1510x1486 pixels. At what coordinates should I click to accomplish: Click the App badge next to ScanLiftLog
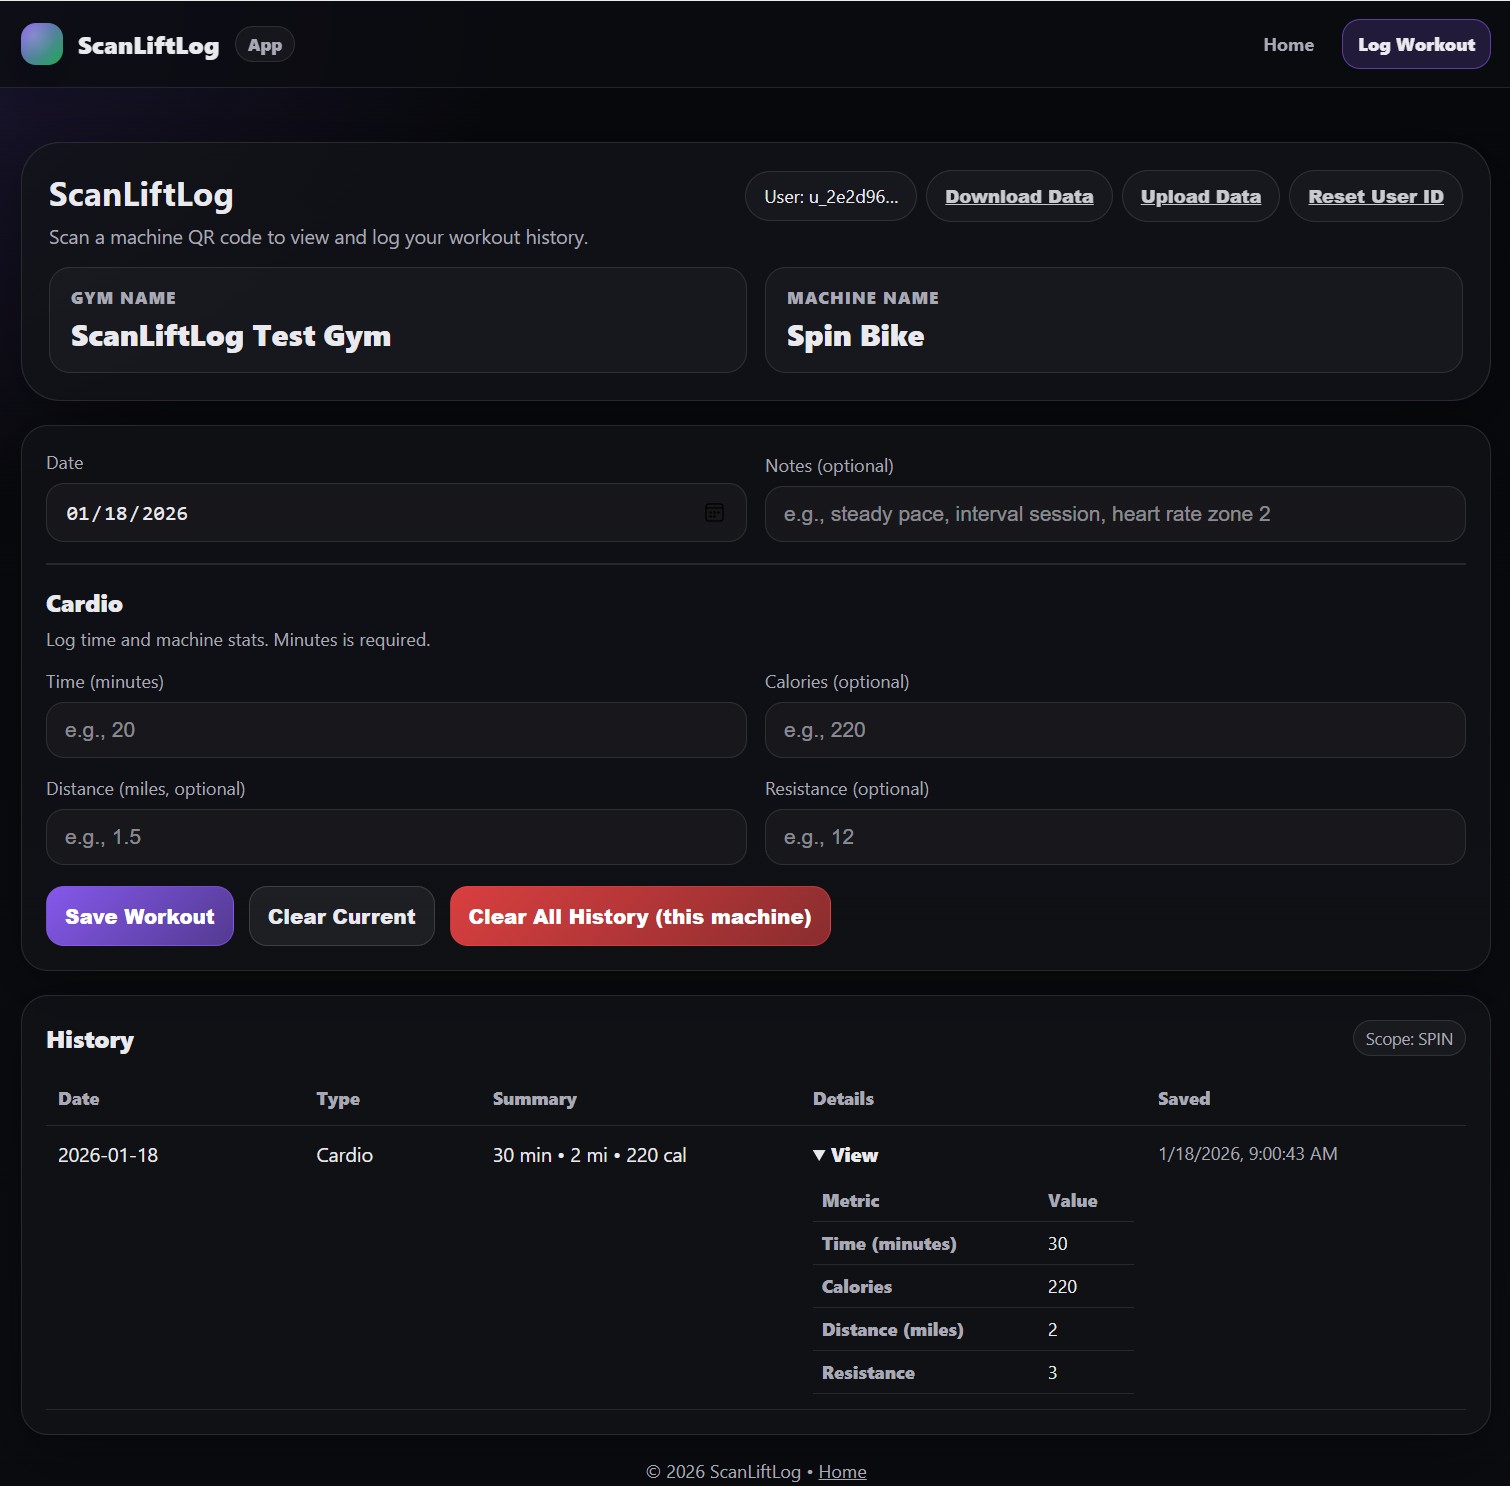coord(264,44)
